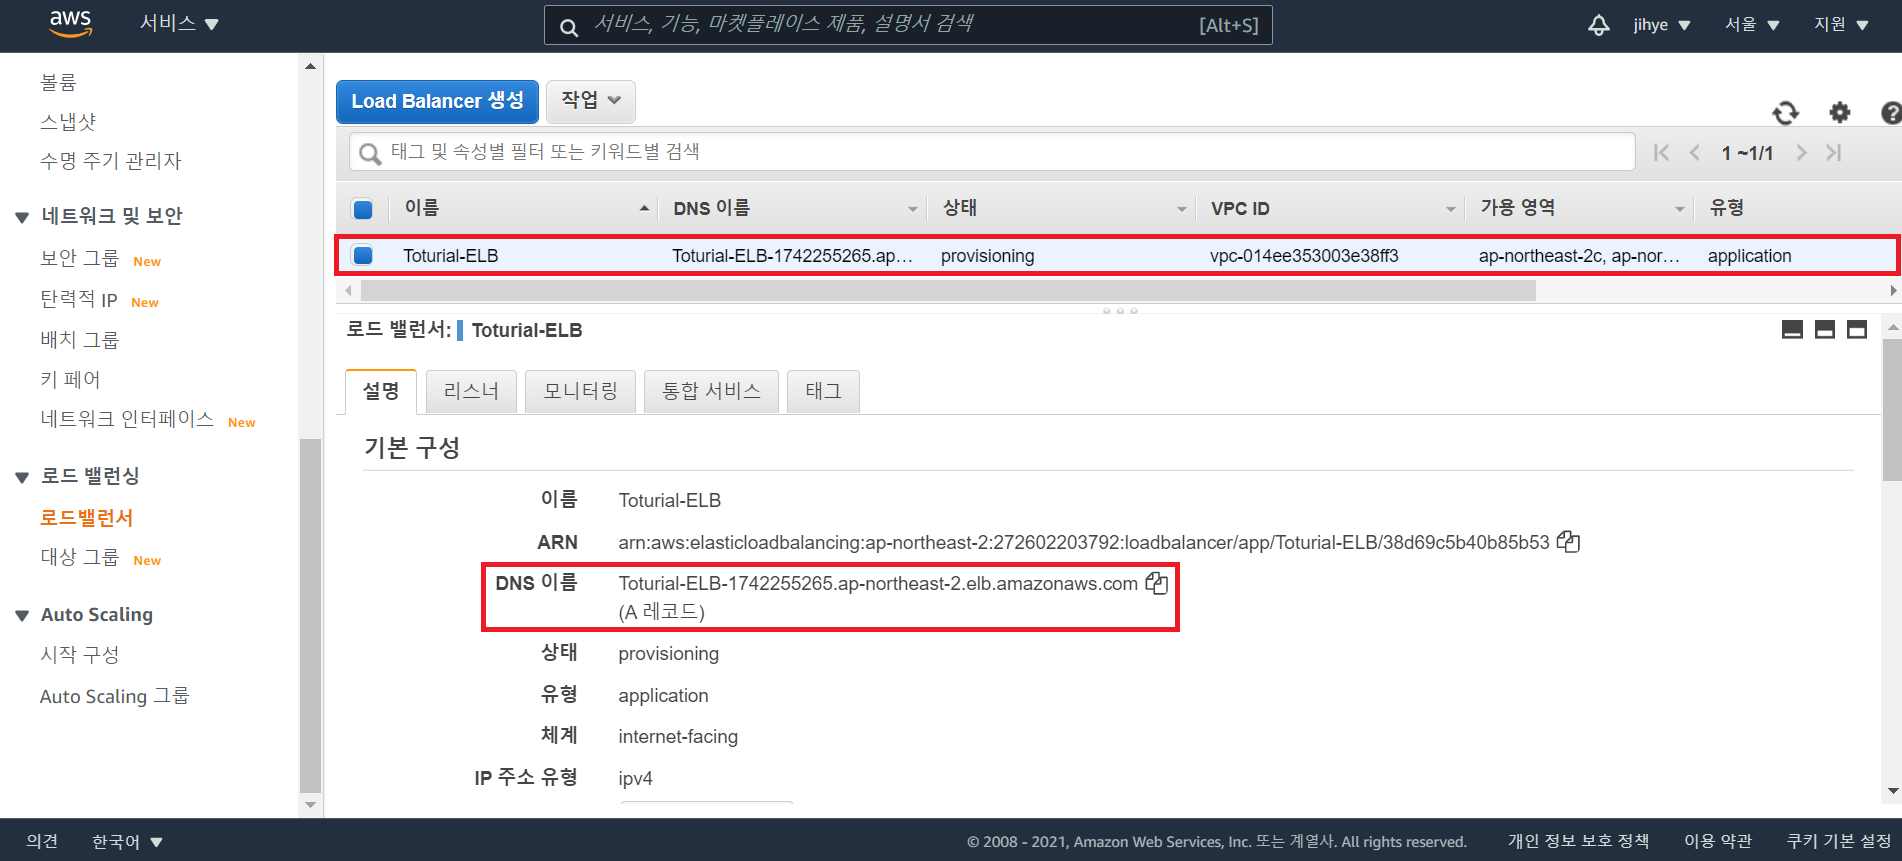
Task: Switch to the 태그 tab
Action: click(x=823, y=391)
